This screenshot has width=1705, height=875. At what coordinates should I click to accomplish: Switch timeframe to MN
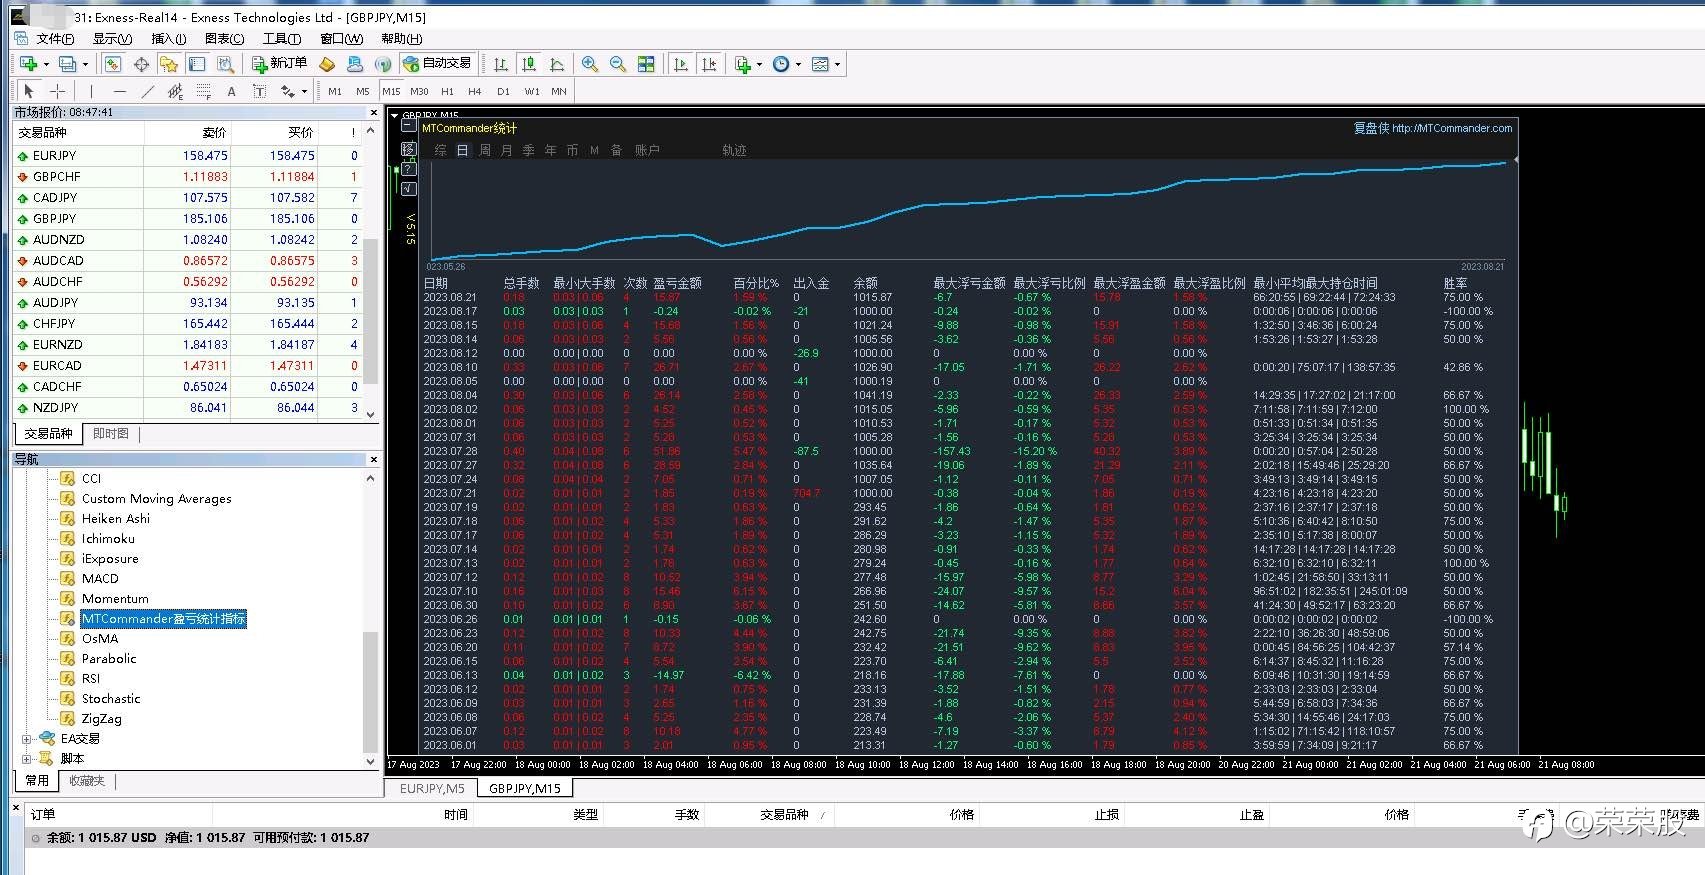(x=559, y=91)
